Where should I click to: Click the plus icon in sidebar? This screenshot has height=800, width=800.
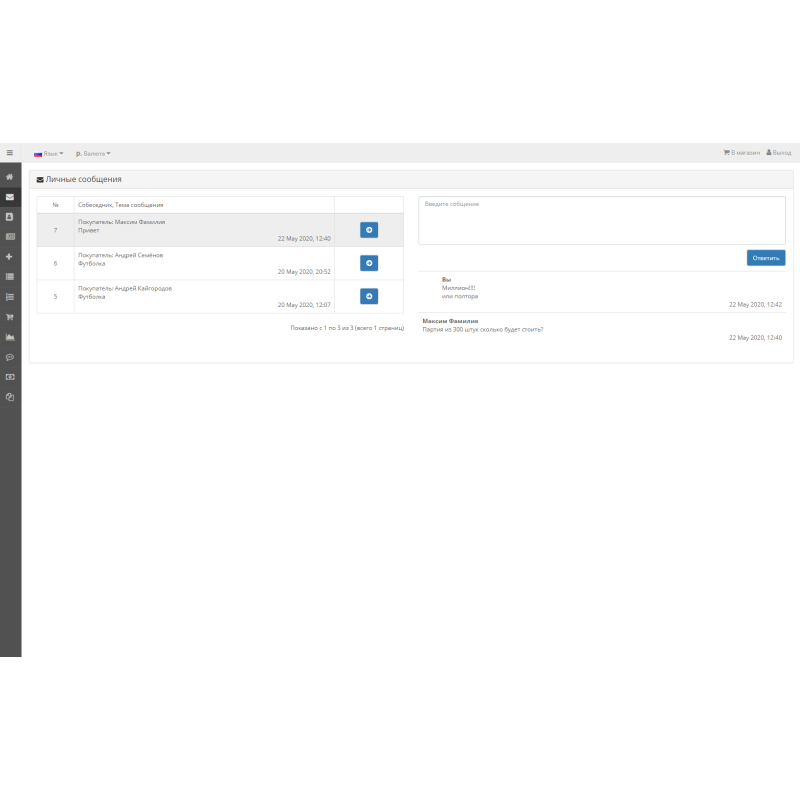(x=10, y=256)
